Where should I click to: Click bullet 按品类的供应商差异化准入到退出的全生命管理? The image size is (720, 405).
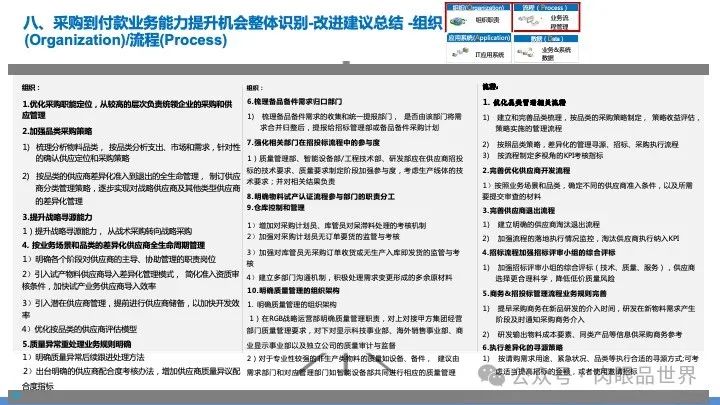coord(131,188)
